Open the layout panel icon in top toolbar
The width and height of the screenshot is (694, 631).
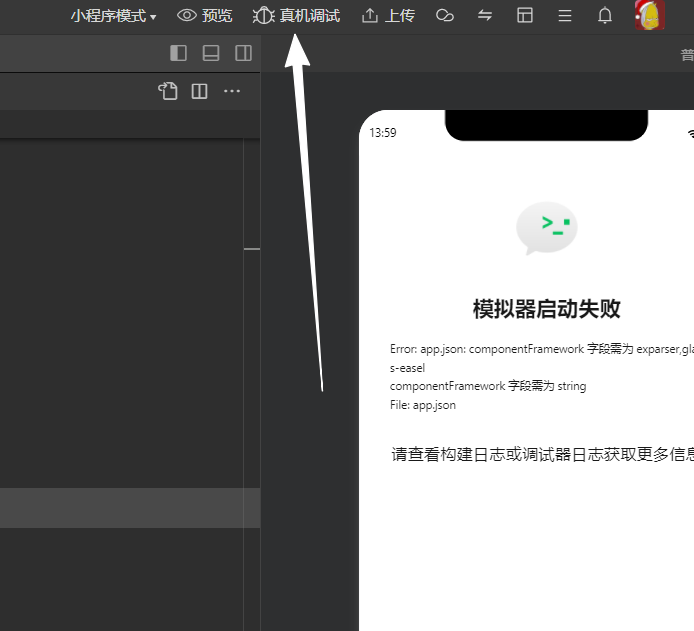(x=525, y=15)
